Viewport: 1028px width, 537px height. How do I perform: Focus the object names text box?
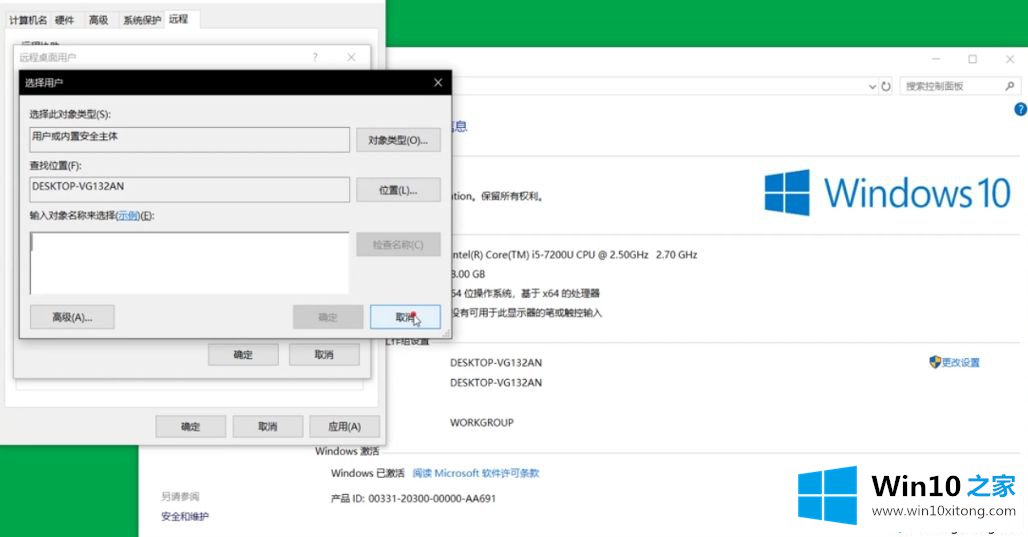[x=189, y=263]
